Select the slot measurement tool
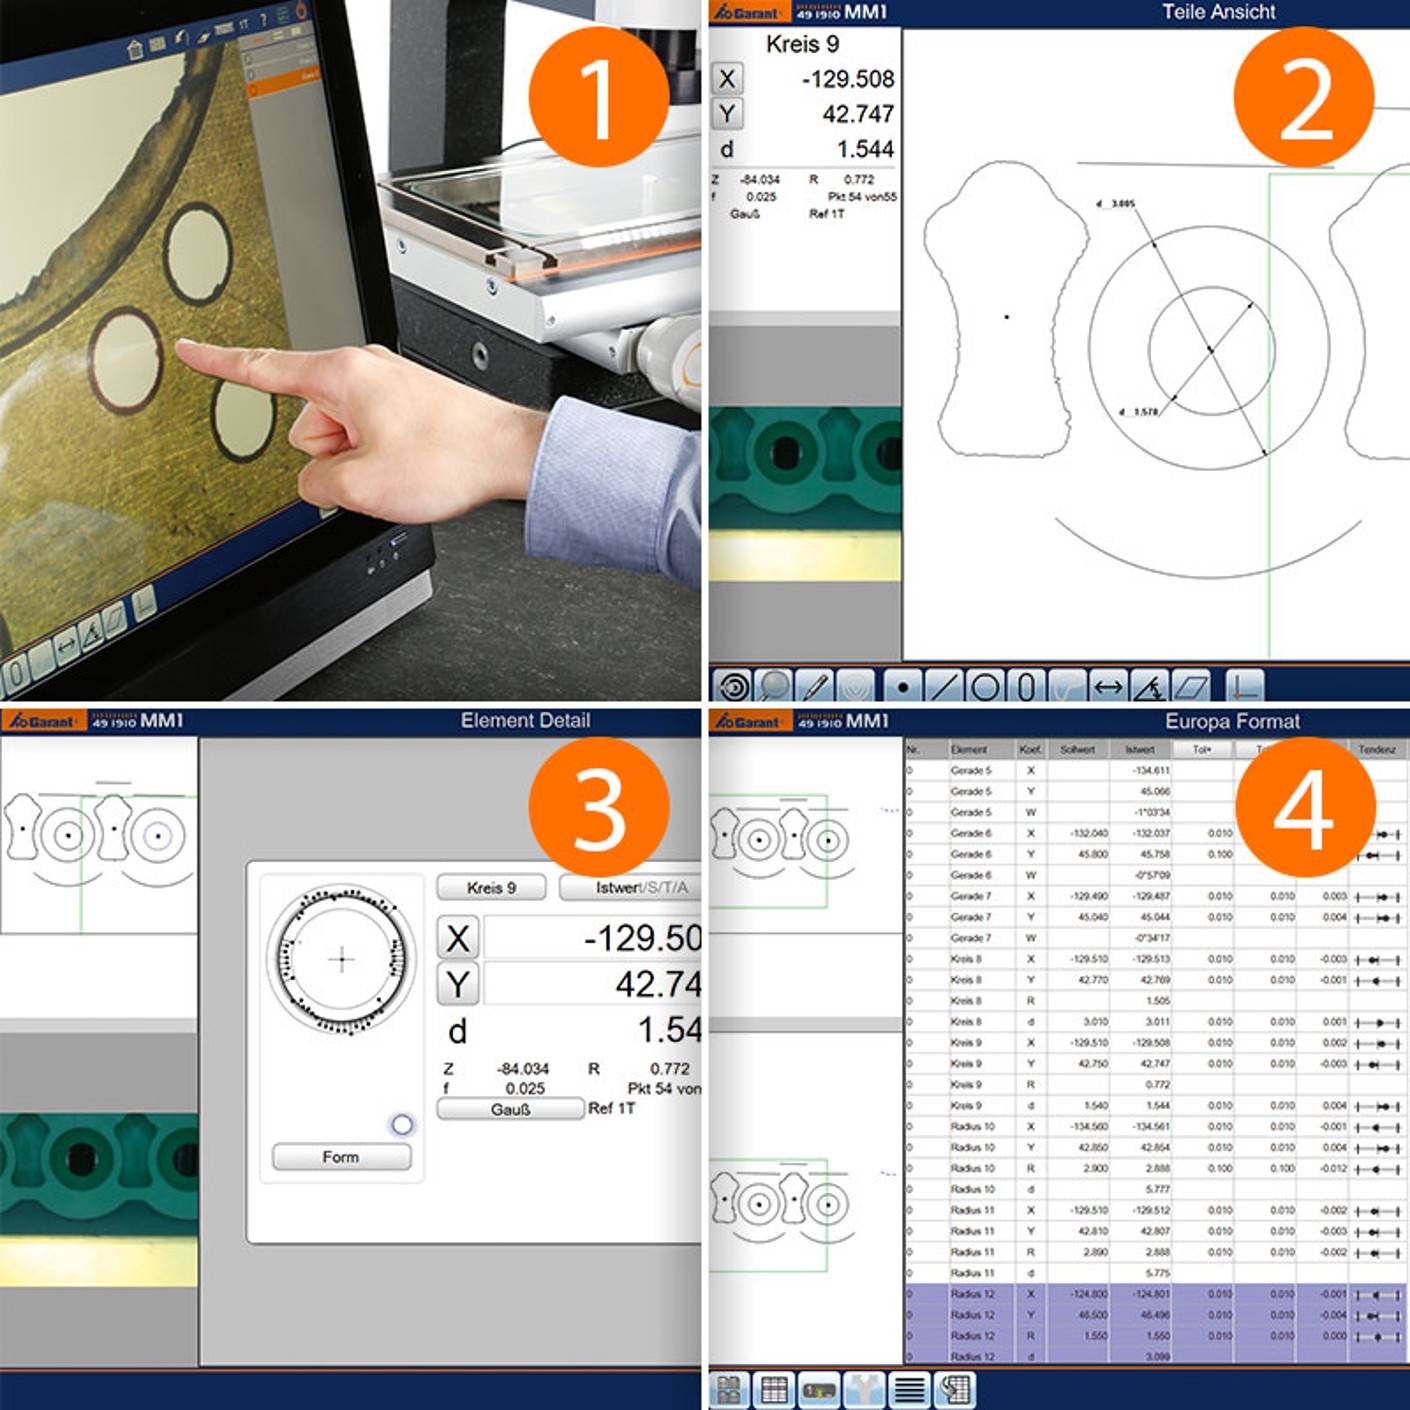The image size is (1410, 1410). [x=1026, y=686]
